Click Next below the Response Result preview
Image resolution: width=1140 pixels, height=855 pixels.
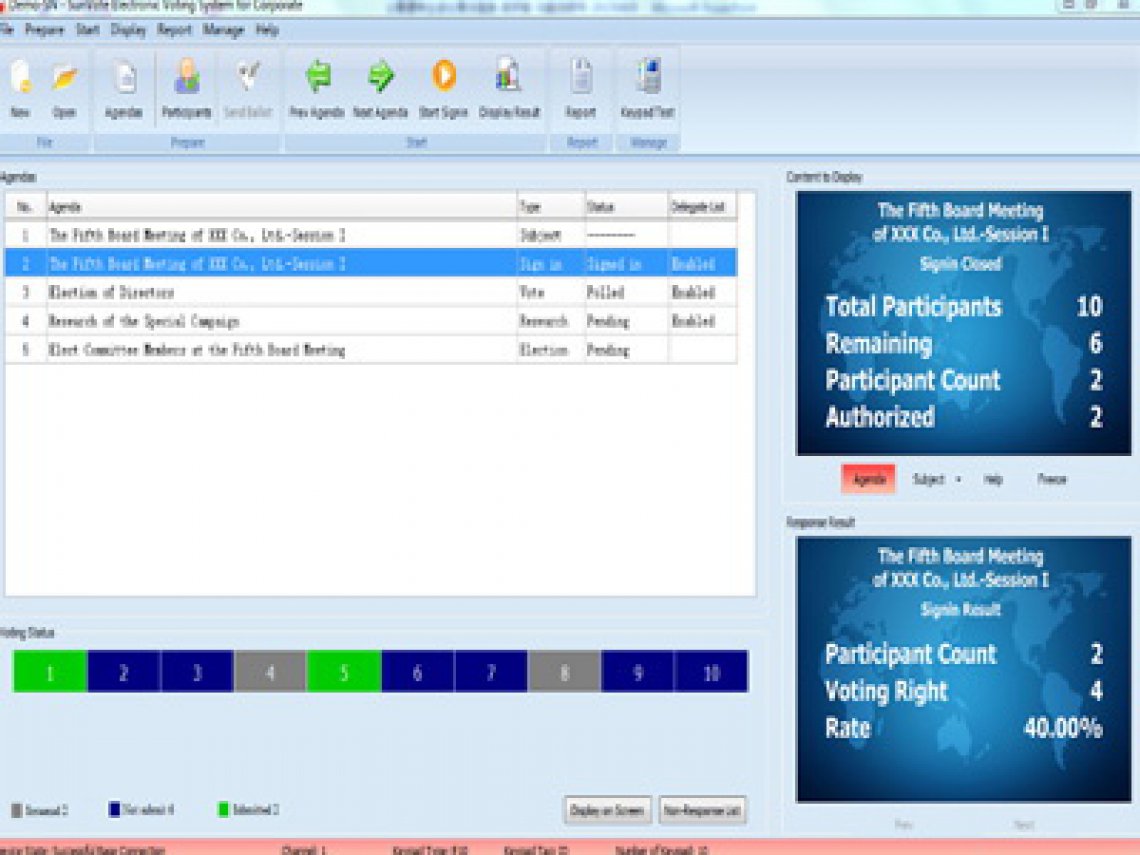click(x=1024, y=825)
